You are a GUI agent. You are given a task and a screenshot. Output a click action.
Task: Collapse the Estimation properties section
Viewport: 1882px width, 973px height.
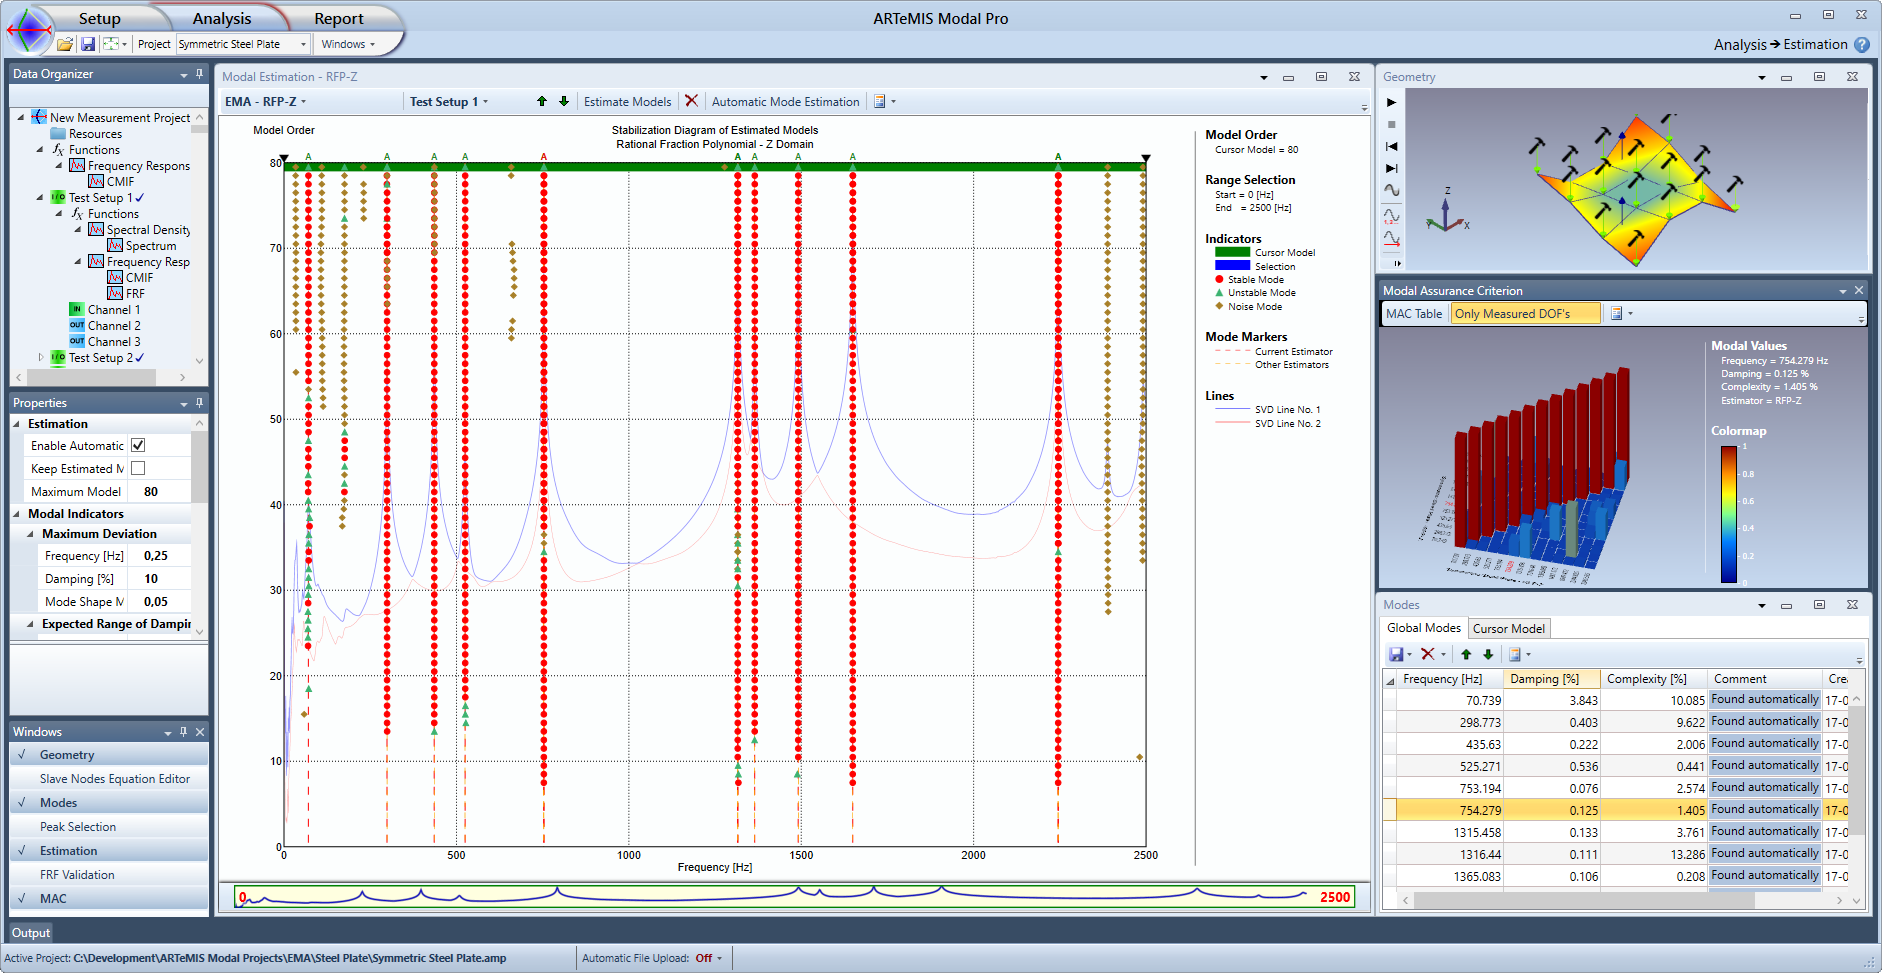point(17,424)
